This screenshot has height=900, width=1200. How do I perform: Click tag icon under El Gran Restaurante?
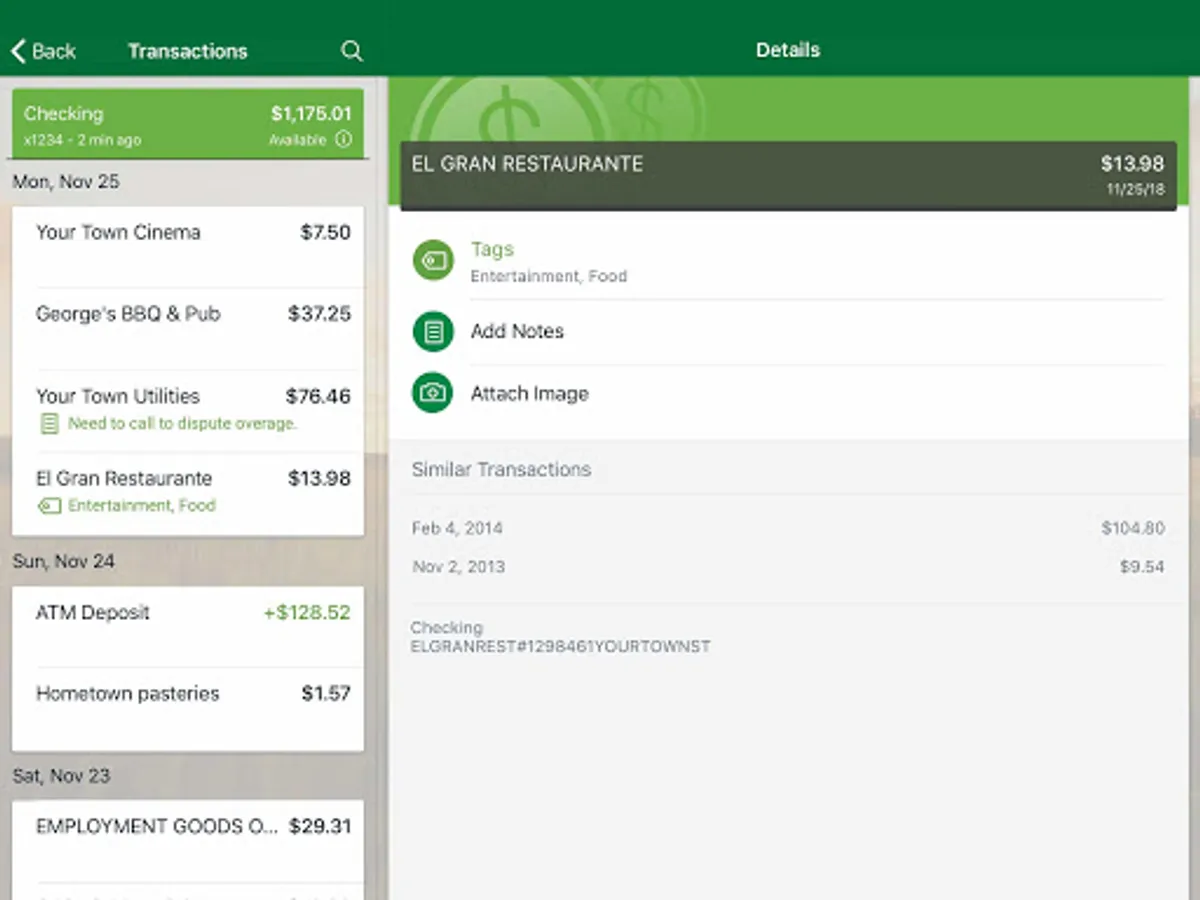tap(48, 506)
